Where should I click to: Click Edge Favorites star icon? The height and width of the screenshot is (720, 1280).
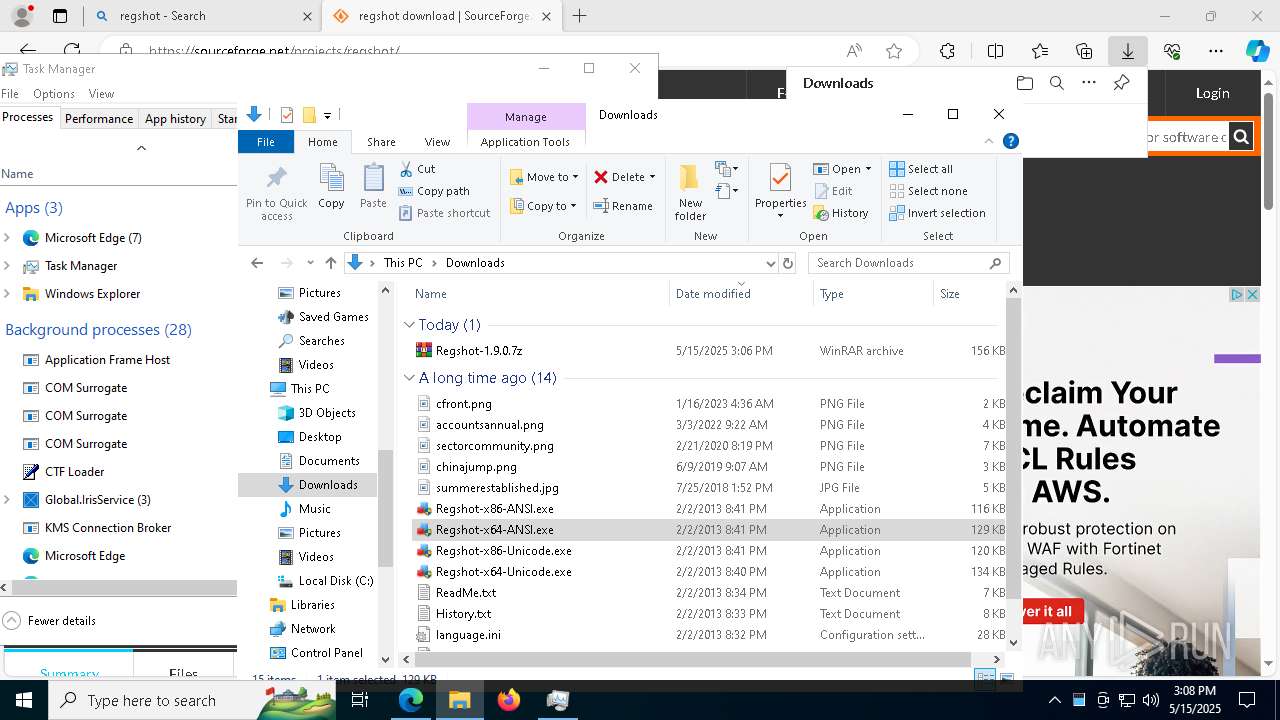tap(894, 51)
